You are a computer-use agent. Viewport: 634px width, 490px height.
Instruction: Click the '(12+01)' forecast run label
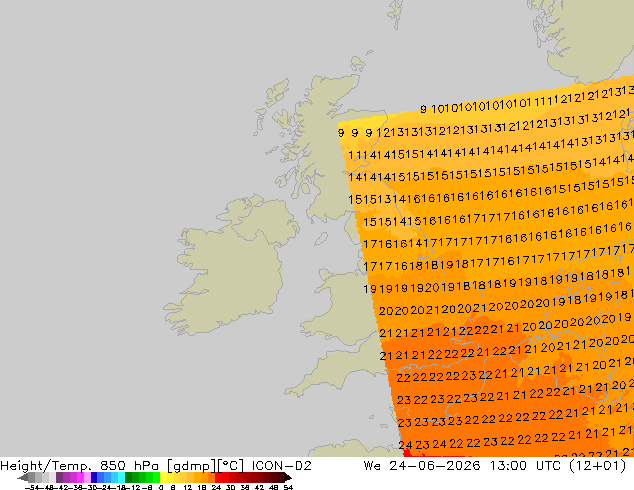tap(598, 466)
